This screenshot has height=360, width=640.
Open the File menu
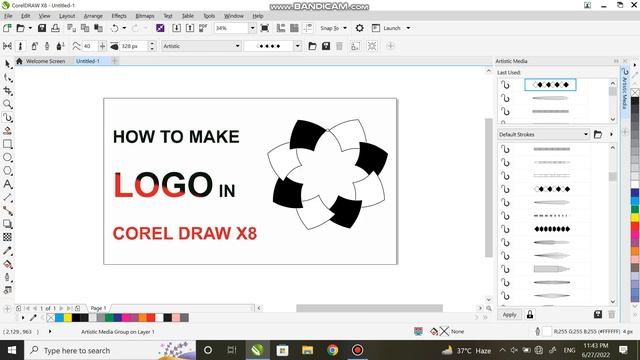click(8, 16)
